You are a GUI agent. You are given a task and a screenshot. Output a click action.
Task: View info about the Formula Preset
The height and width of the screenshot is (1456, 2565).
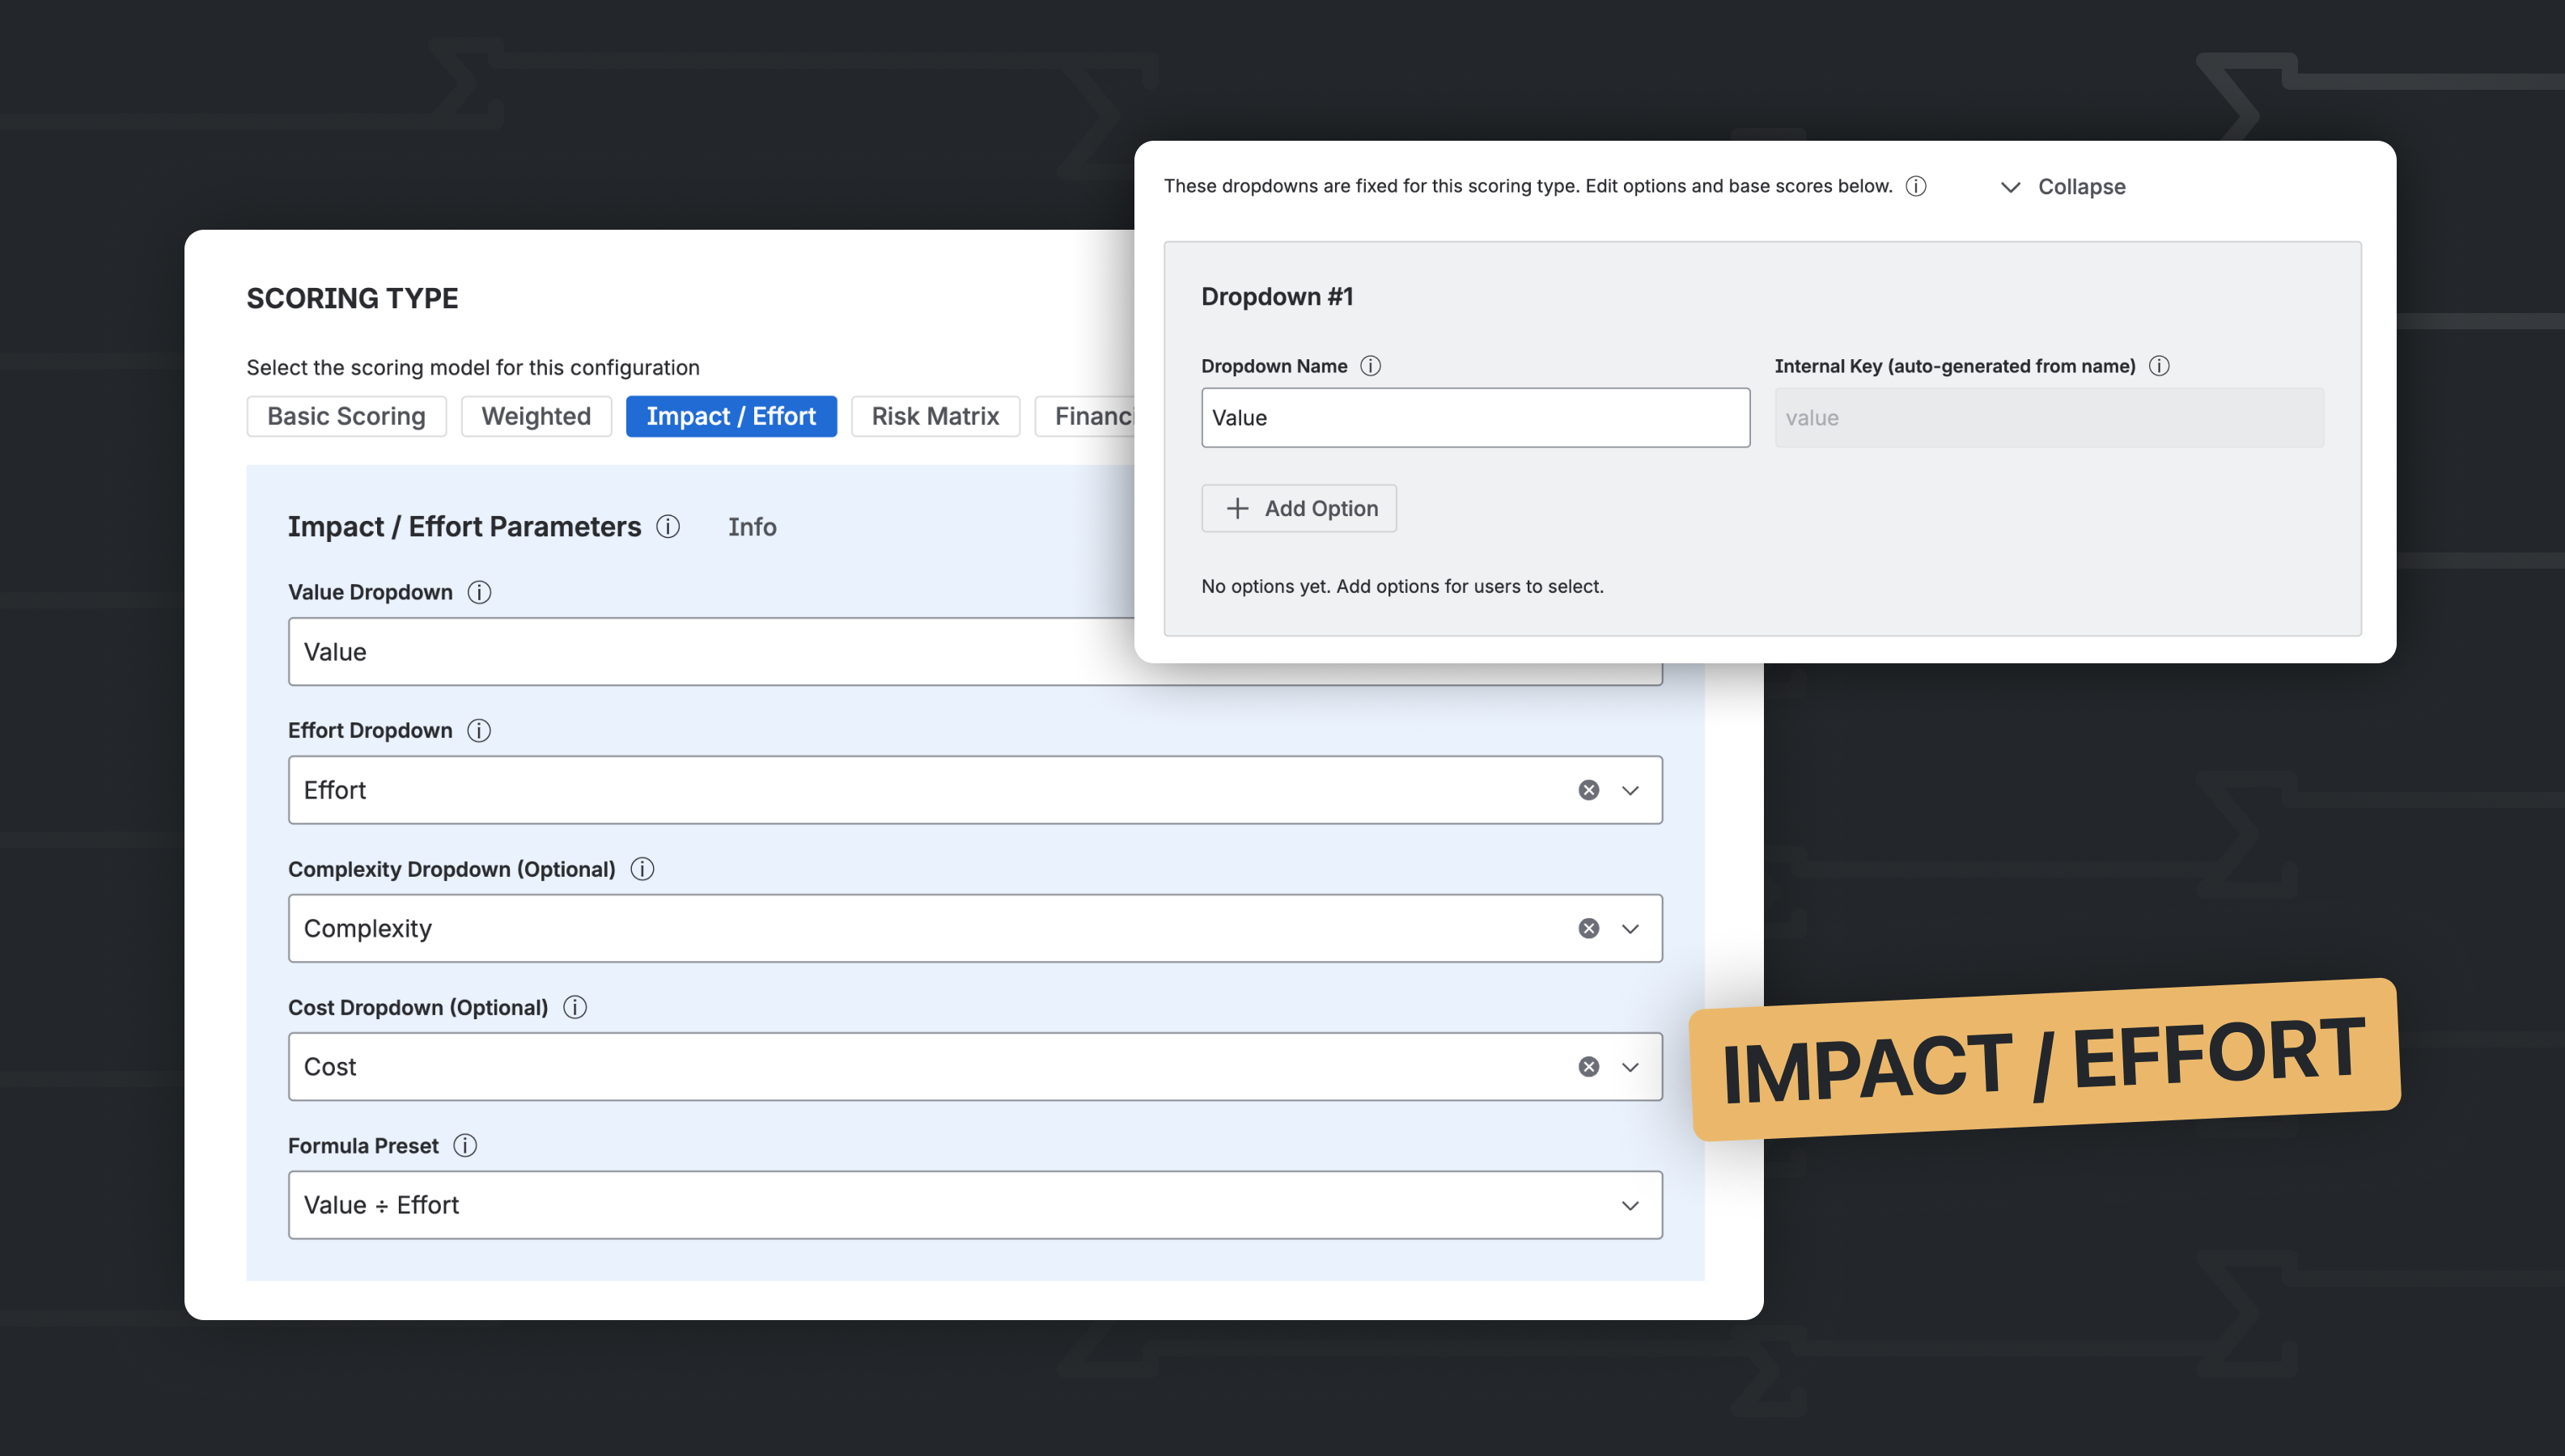(465, 1146)
